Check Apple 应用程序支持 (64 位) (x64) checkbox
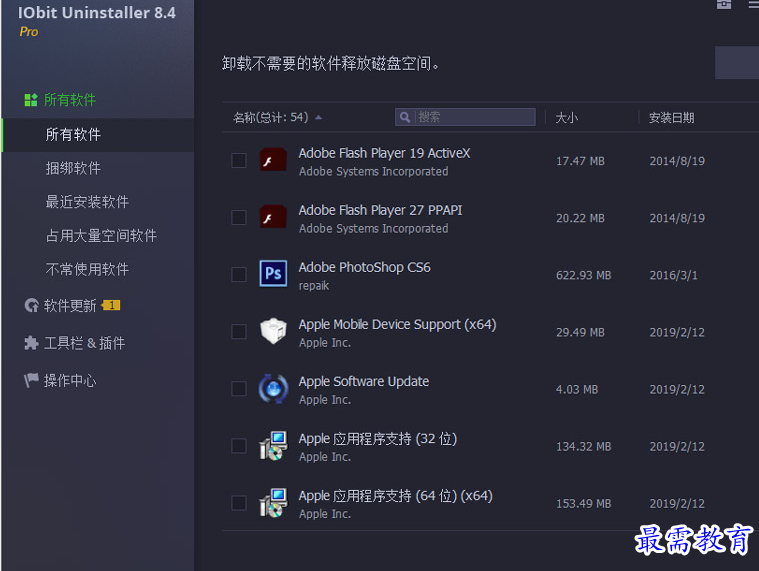Viewport: 759px width, 571px height. [x=239, y=503]
